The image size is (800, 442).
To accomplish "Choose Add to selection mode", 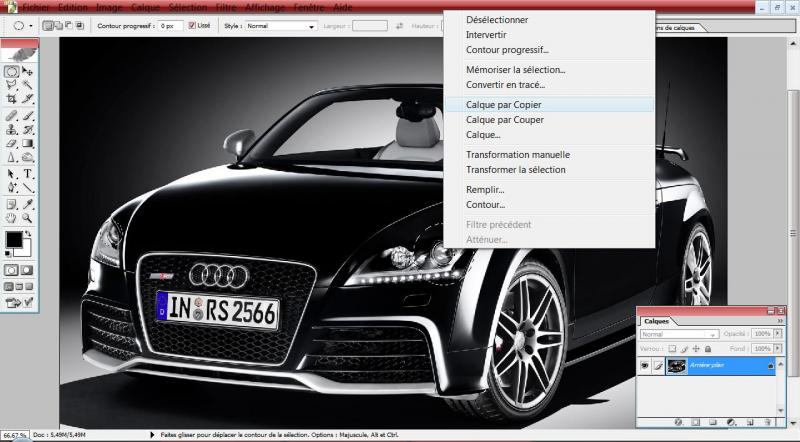I will click(x=58, y=26).
